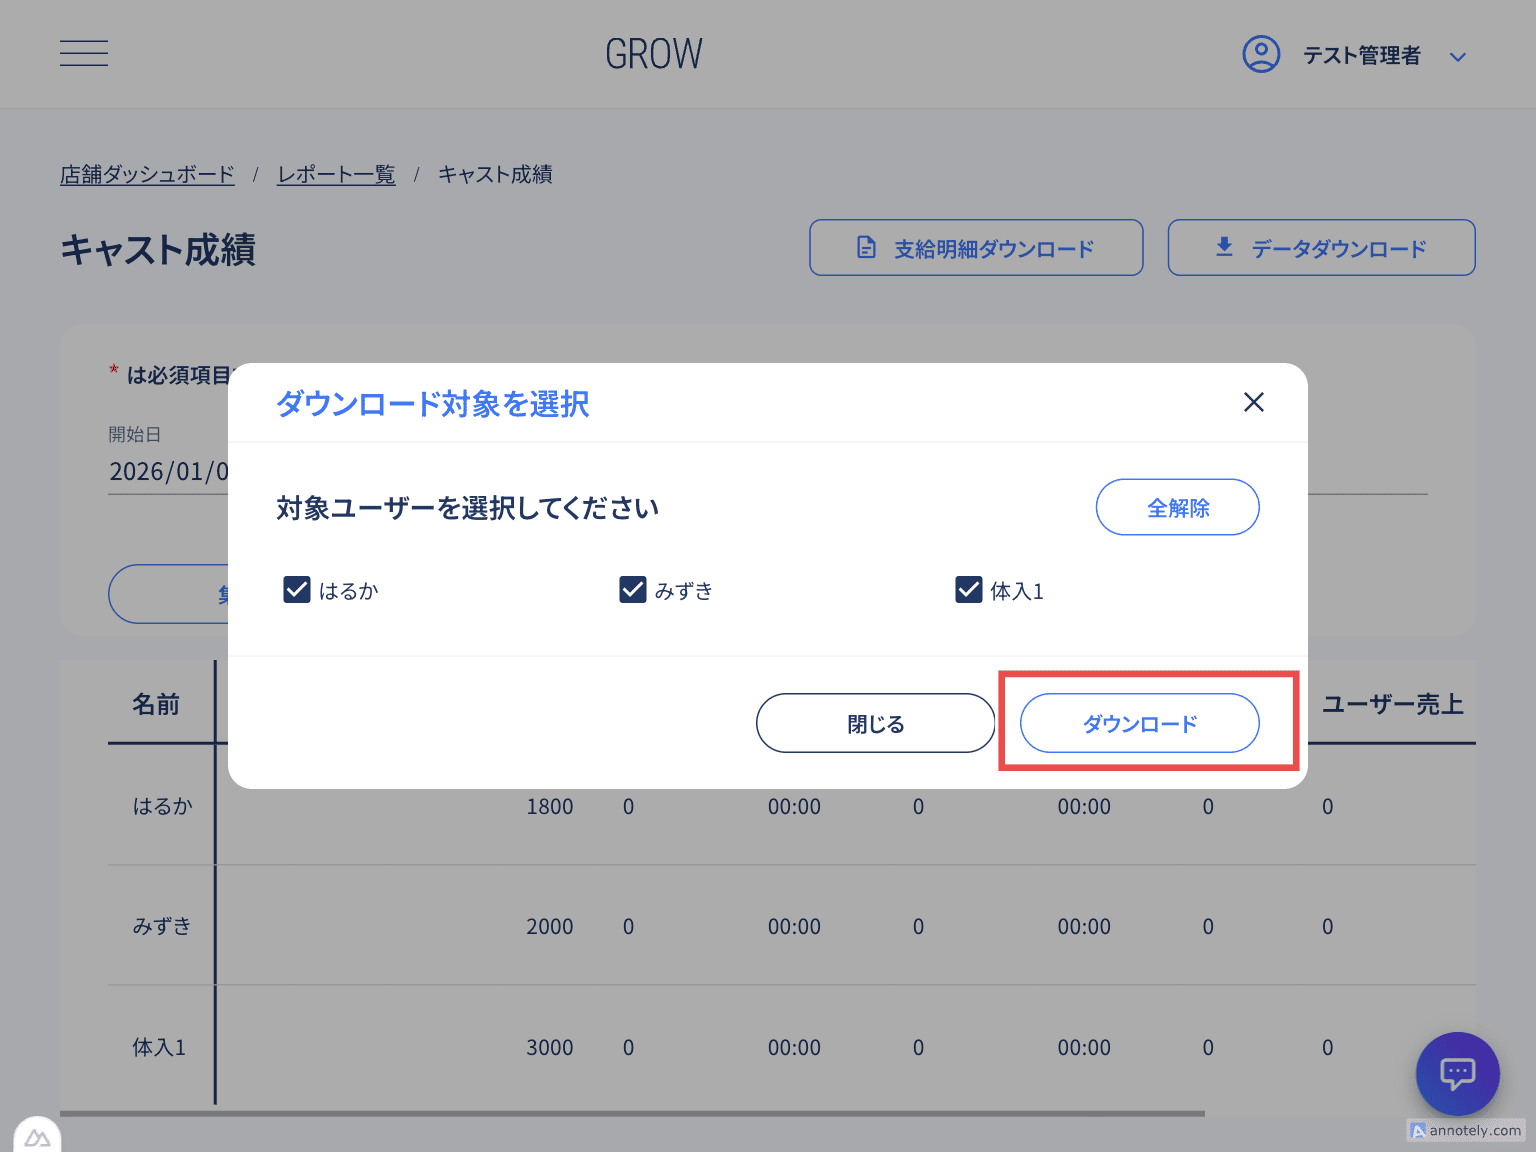Screen dimensions: 1536x1152
Task: Click the 全解除 deselect-all button
Action: click(x=1177, y=507)
